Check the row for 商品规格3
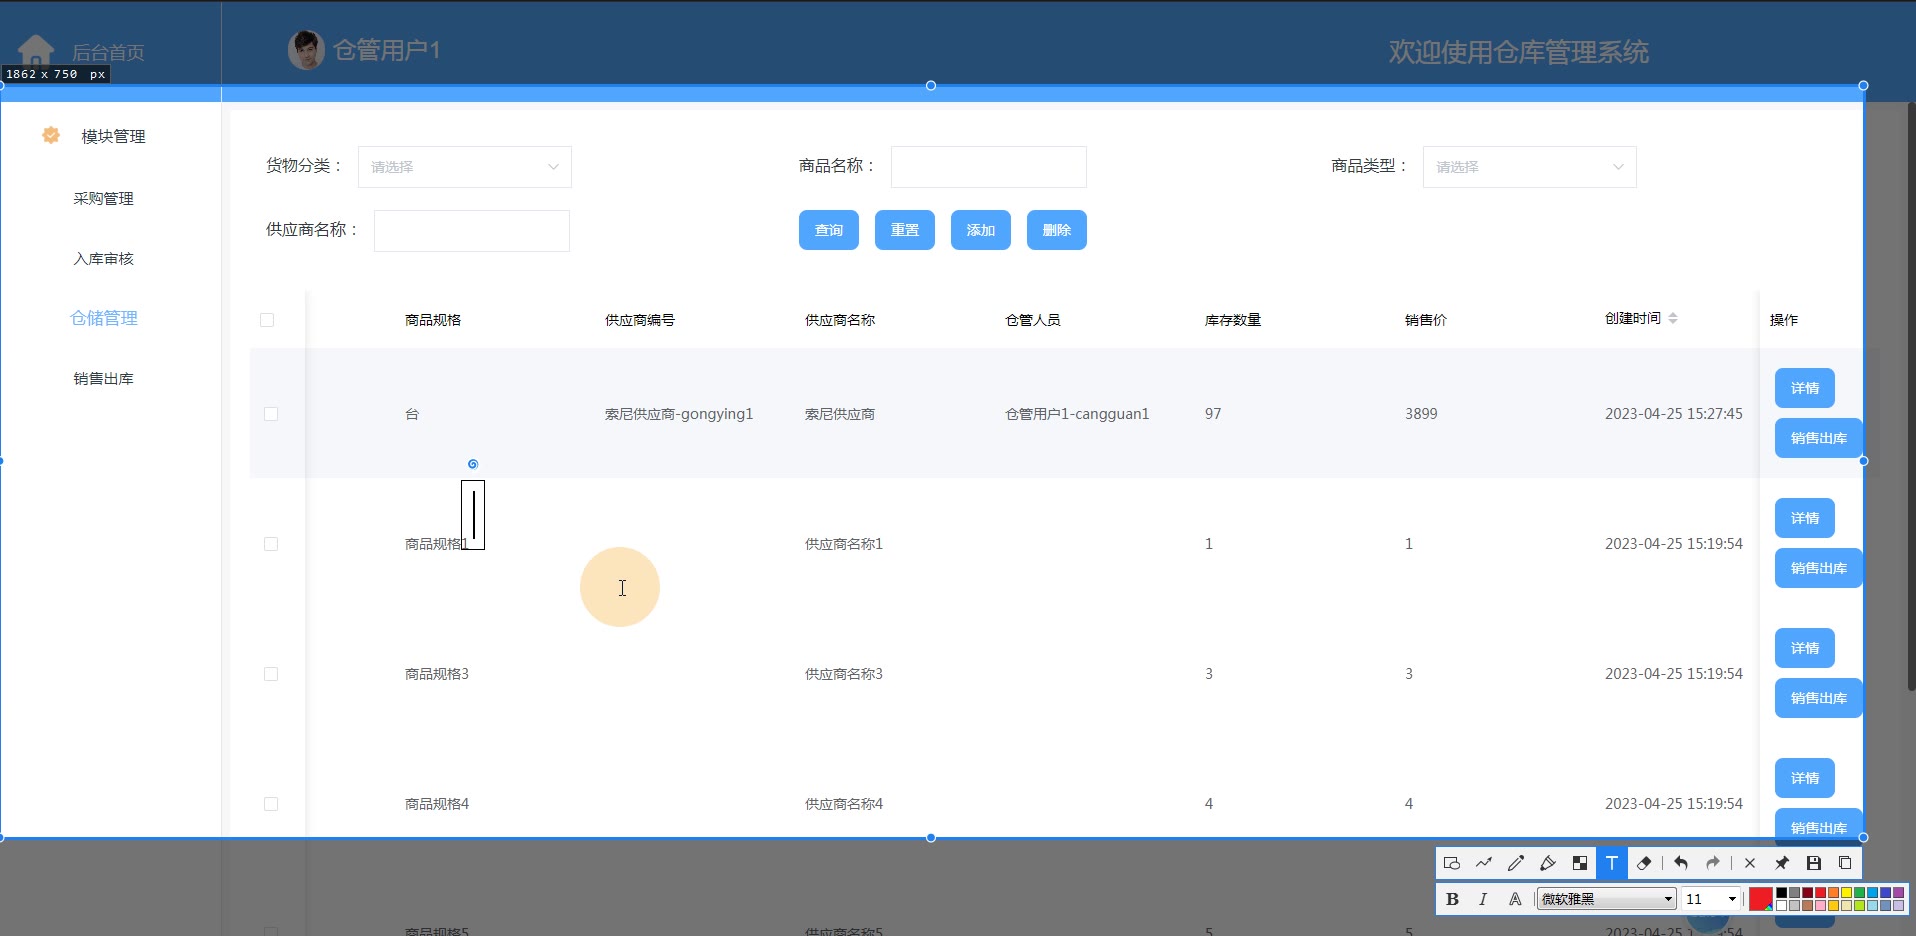Image resolution: width=1916 pixels, height=936 pixels. pos(271,674)
